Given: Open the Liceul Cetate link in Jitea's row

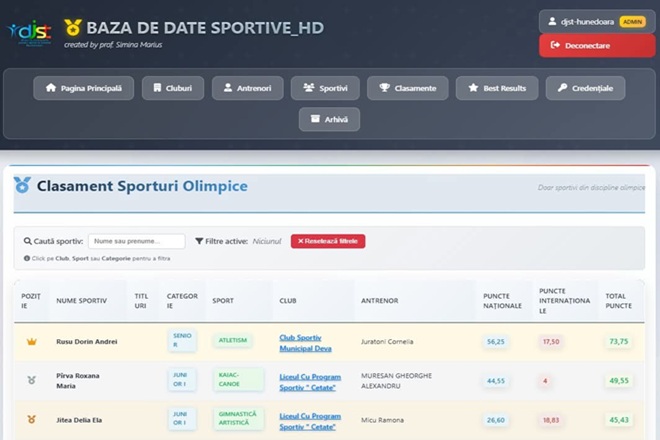Looking at the screenshot, I should 310,421.
